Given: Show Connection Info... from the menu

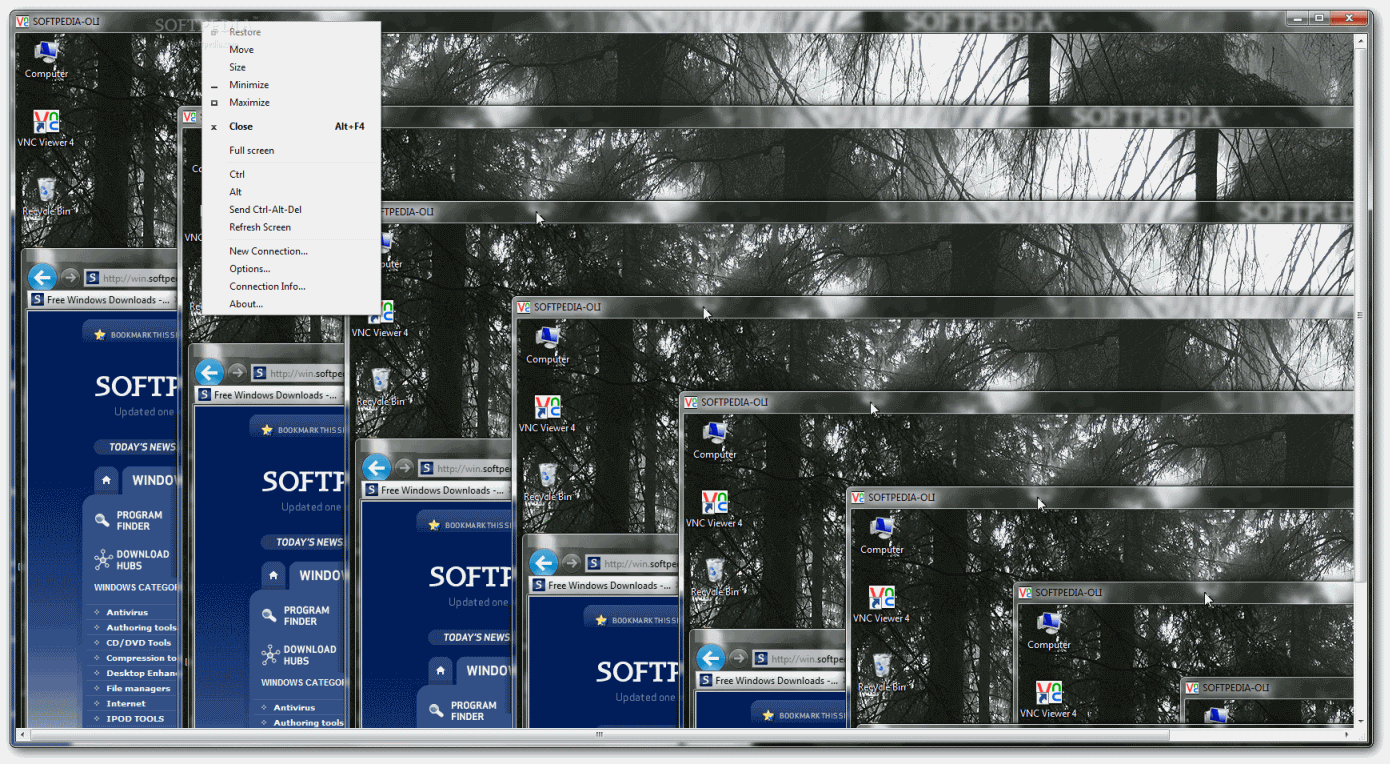Looking at the screenshot, I should click(x=291, y=286).
